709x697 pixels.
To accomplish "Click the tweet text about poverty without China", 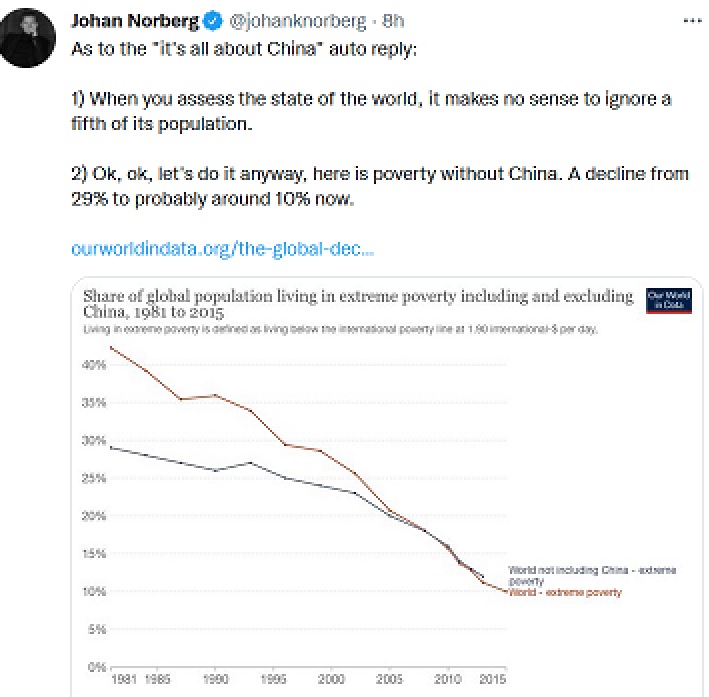I will click(380, 186).
